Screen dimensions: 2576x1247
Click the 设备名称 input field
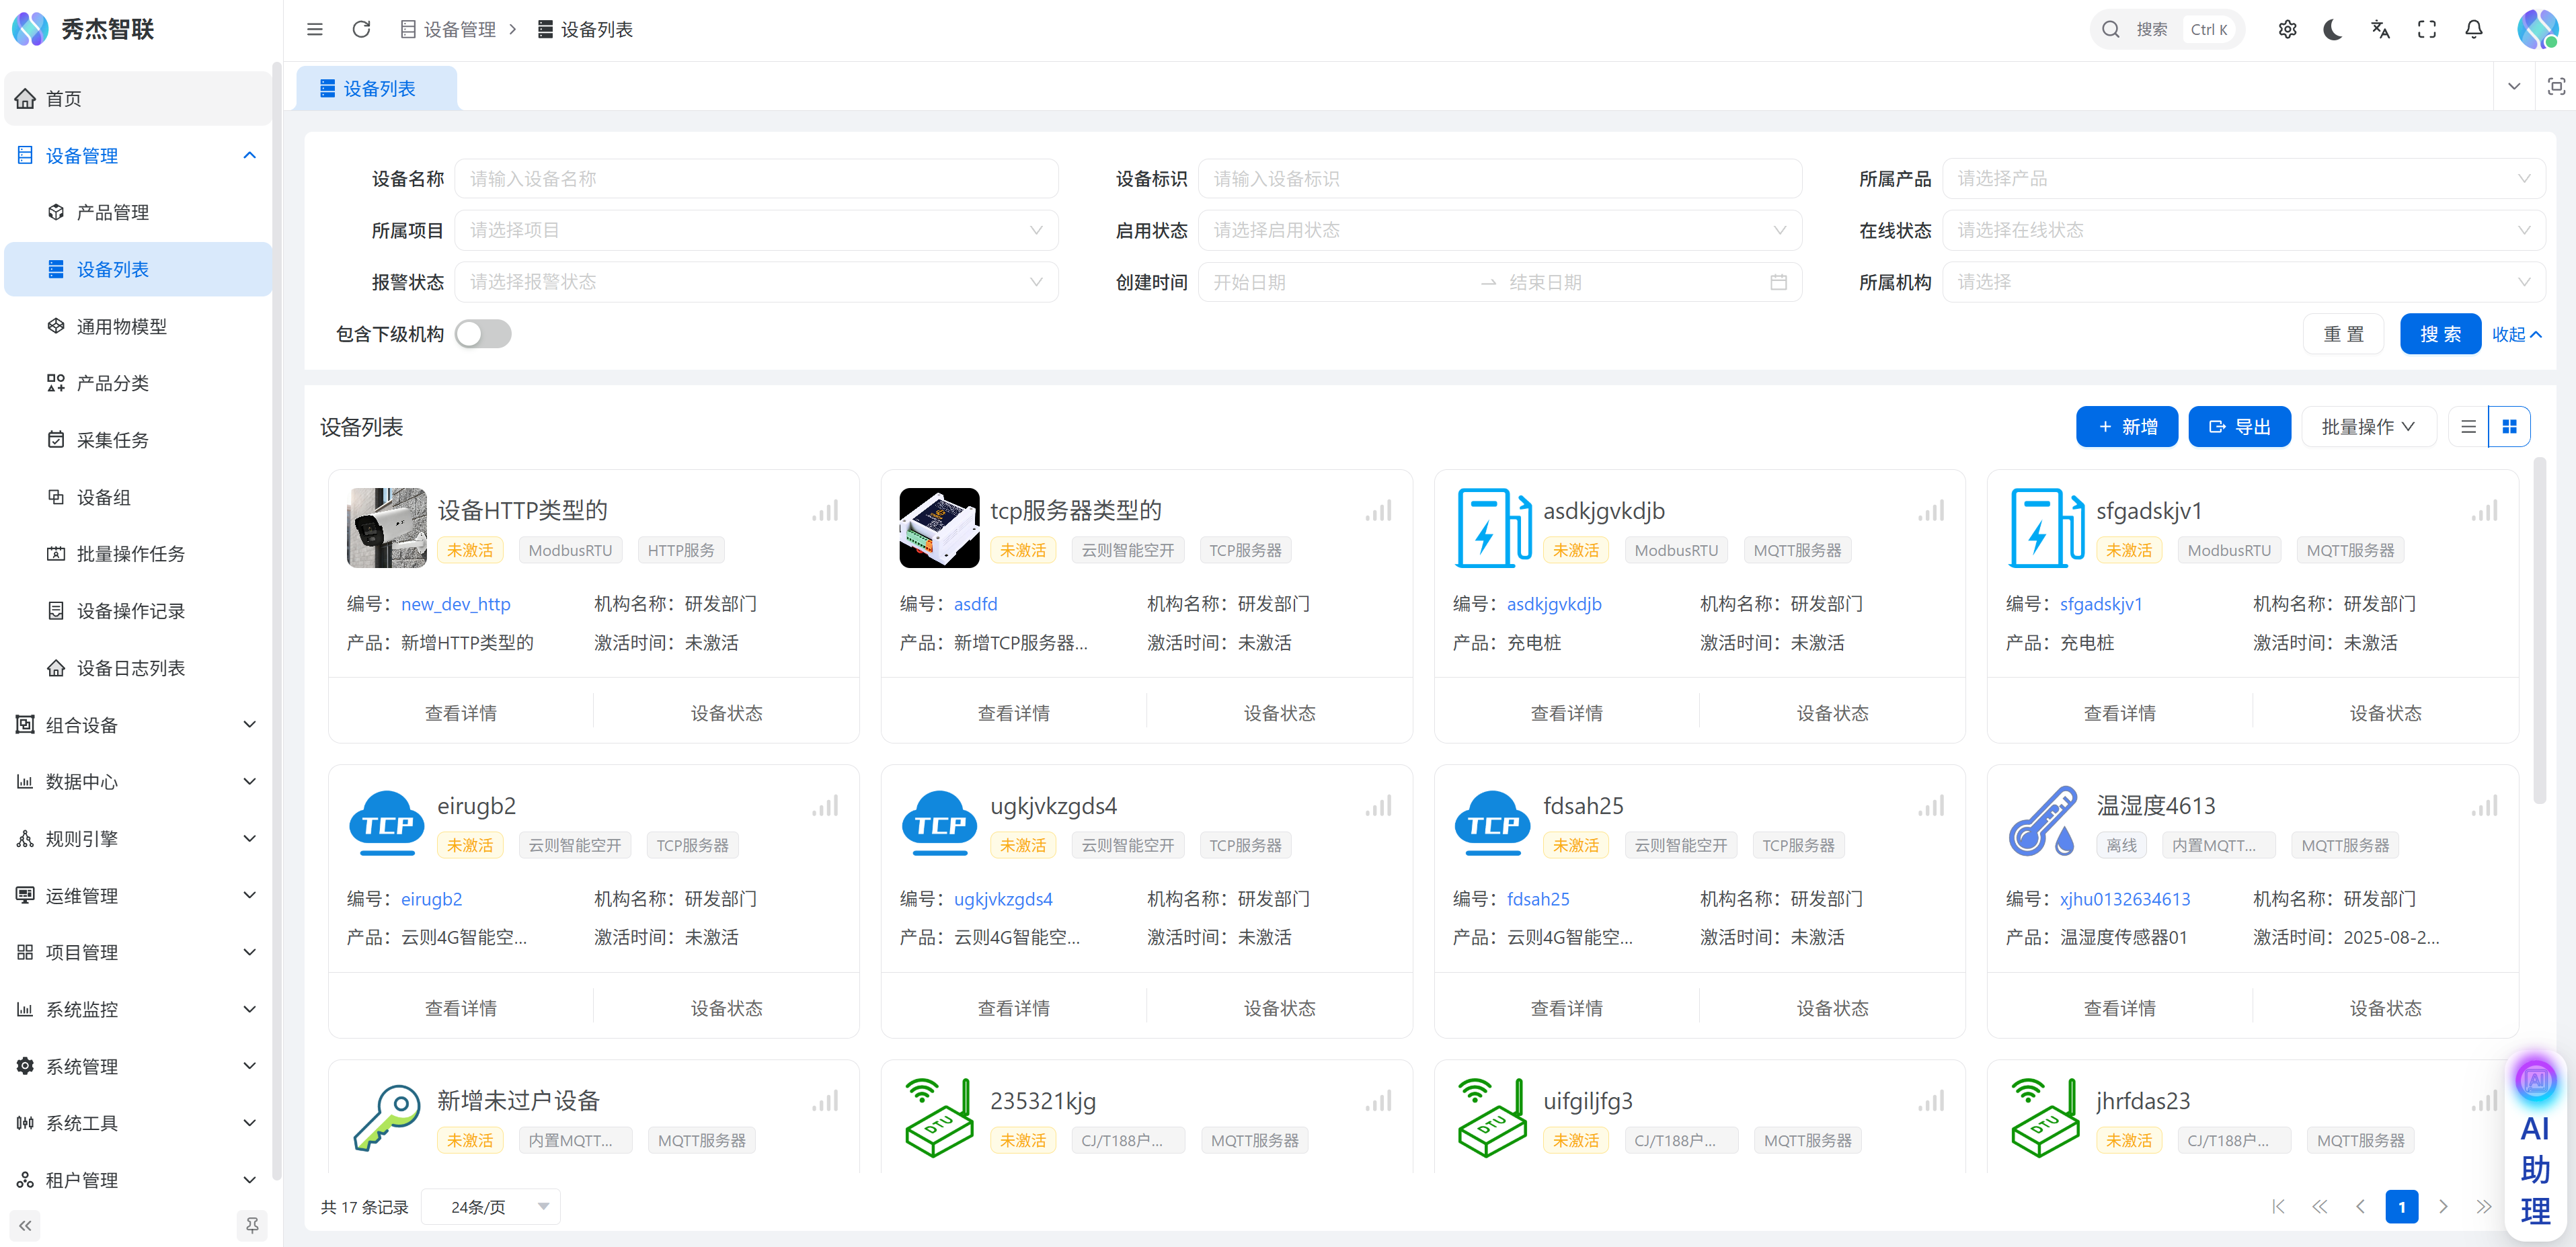(x=756, y=179)
